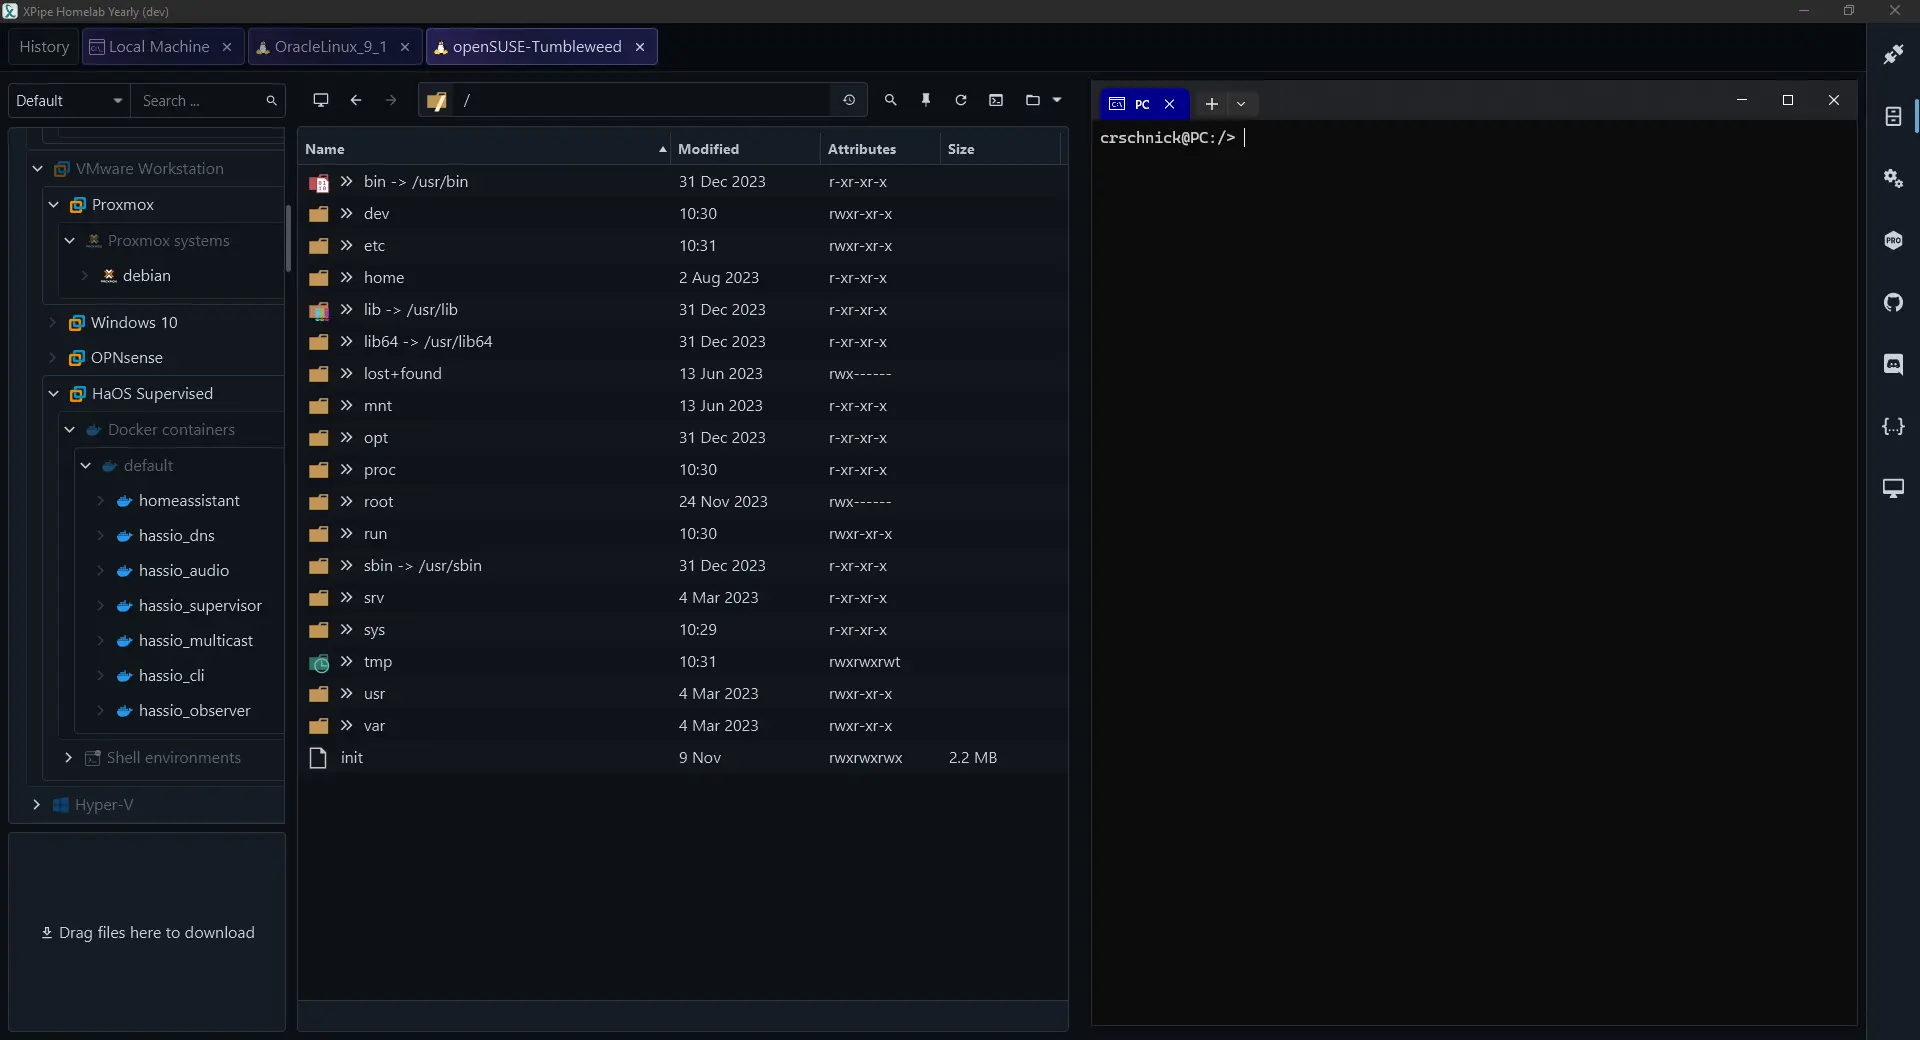Add a new terminal tab

coord(1211,104)
